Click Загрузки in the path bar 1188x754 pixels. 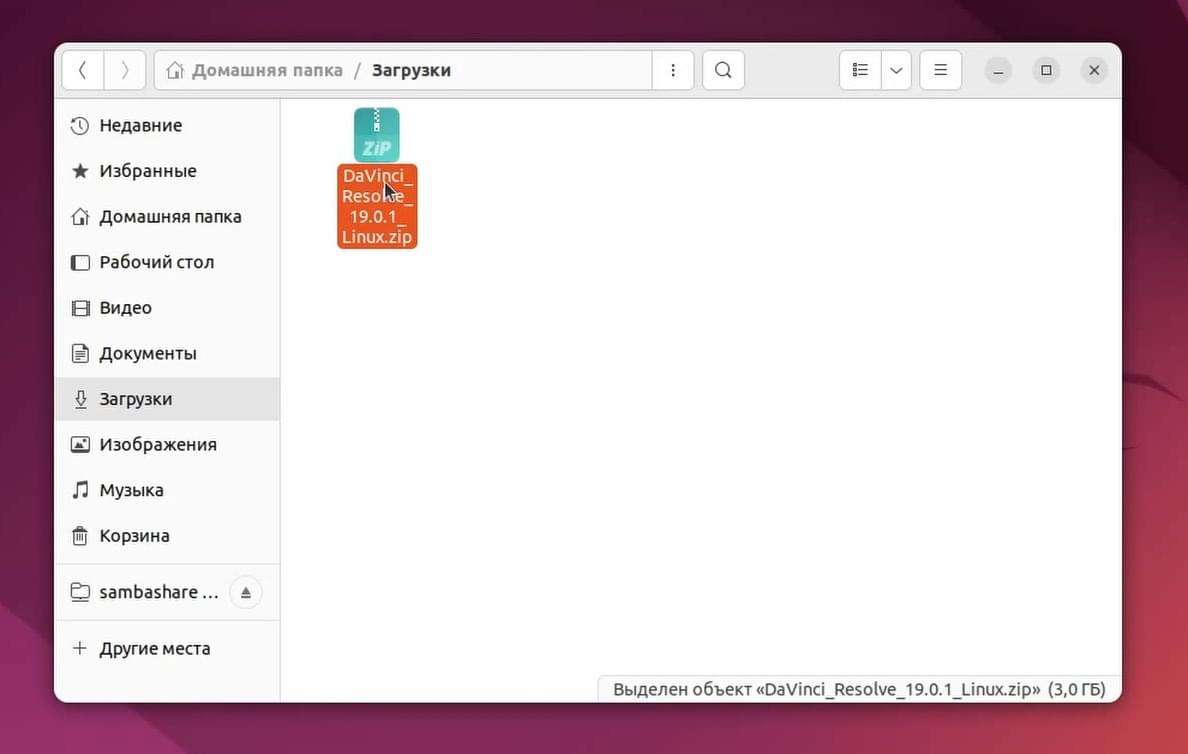click(411, 70)
